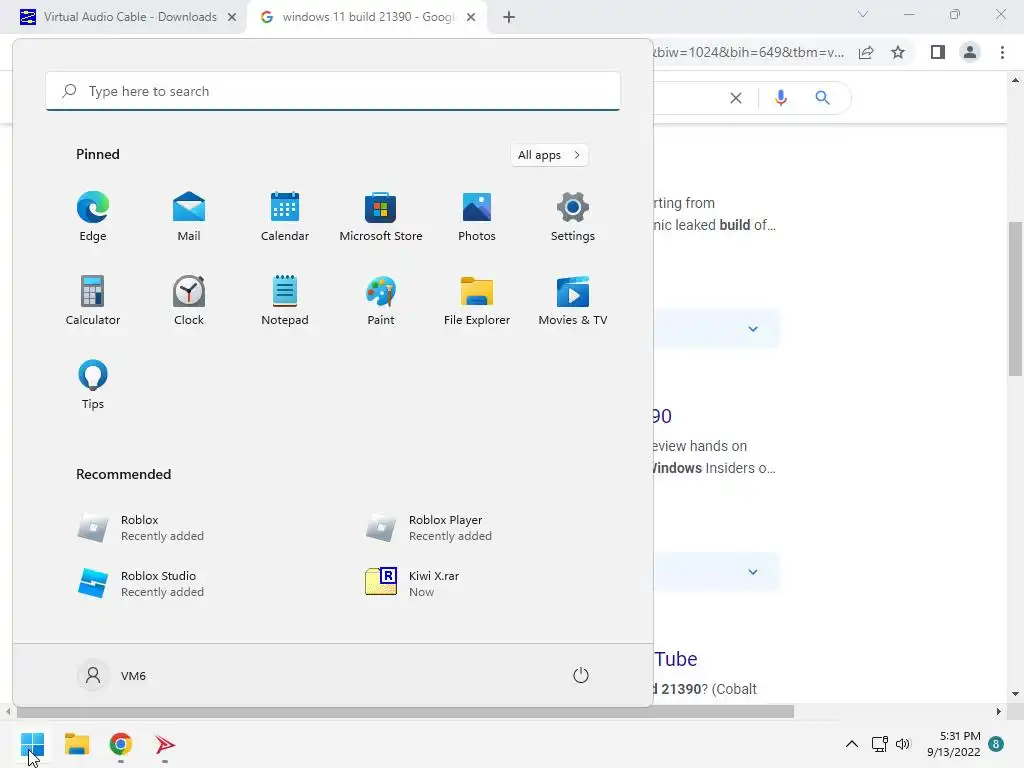This screenshot has width=1024, height=768.
Task: Open File Explorer in pinned section
Action: tap(477, 300)
